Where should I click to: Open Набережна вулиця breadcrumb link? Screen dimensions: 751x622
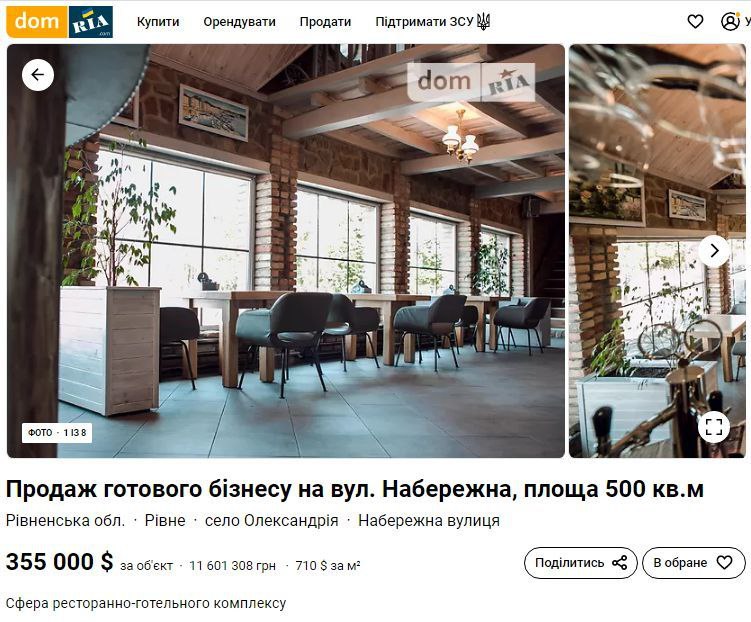429,520
